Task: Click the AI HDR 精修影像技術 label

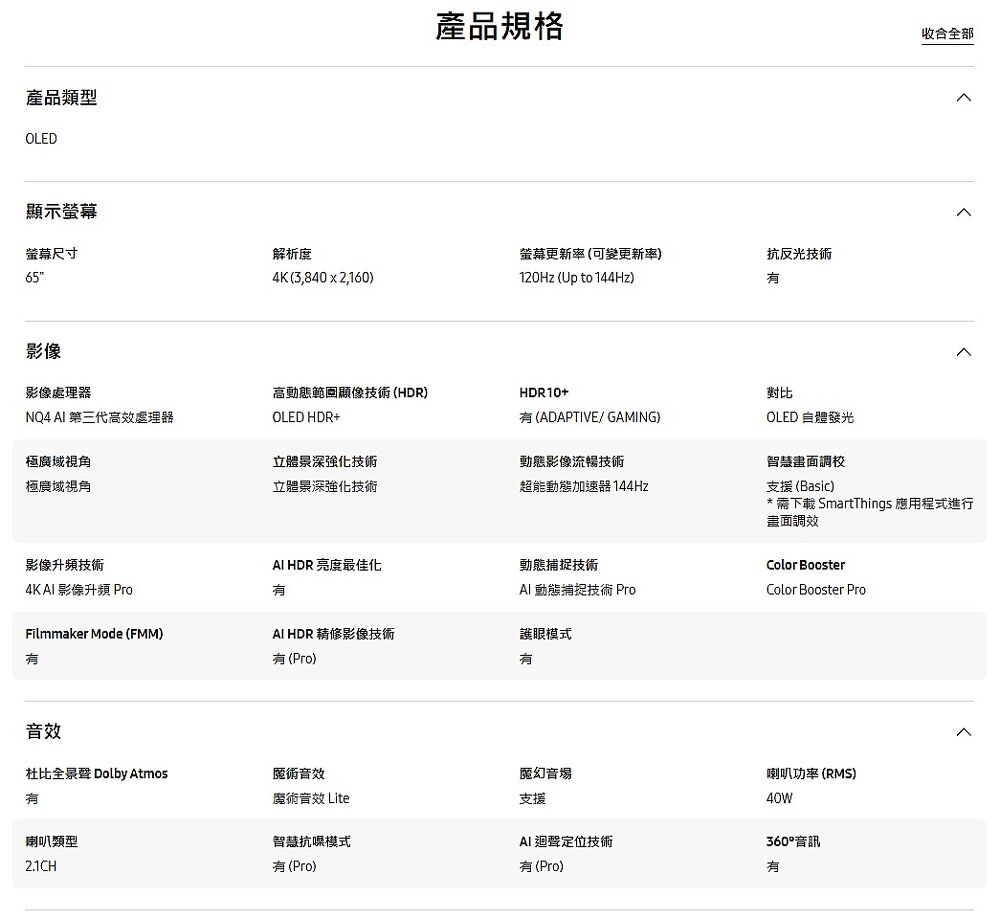Action: point(334,634)
